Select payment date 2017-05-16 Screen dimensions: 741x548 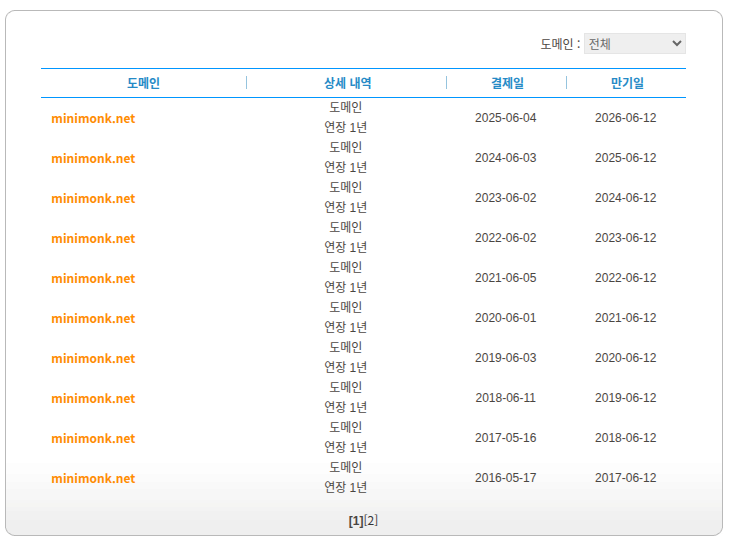pyautogui.click(x=506, y=438)
